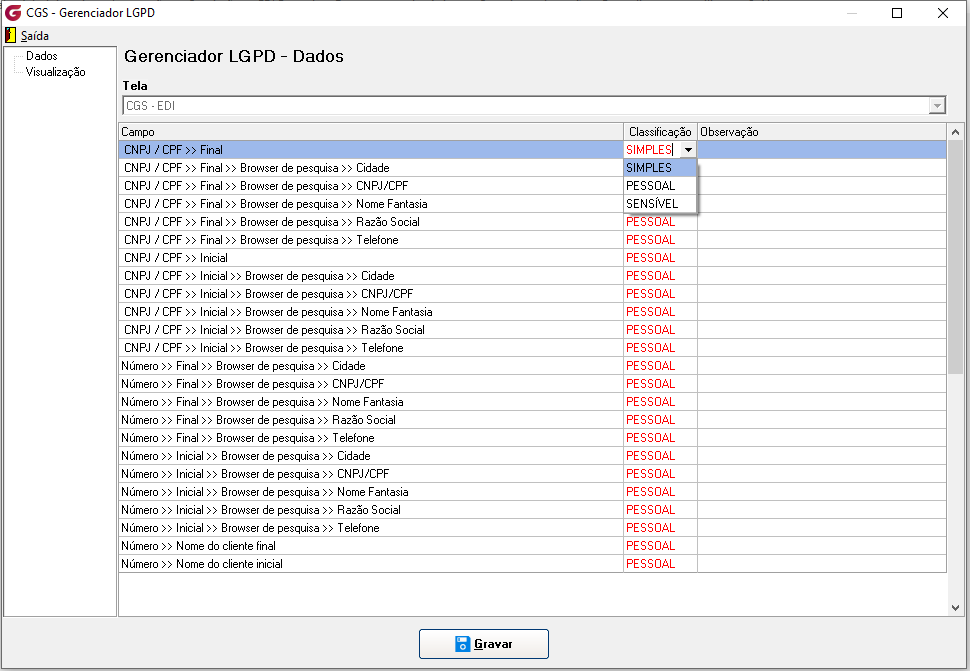Click the vertical scrollbar thumb of the grid
Viewport: 970px width, 671px height.
[955, 257]
